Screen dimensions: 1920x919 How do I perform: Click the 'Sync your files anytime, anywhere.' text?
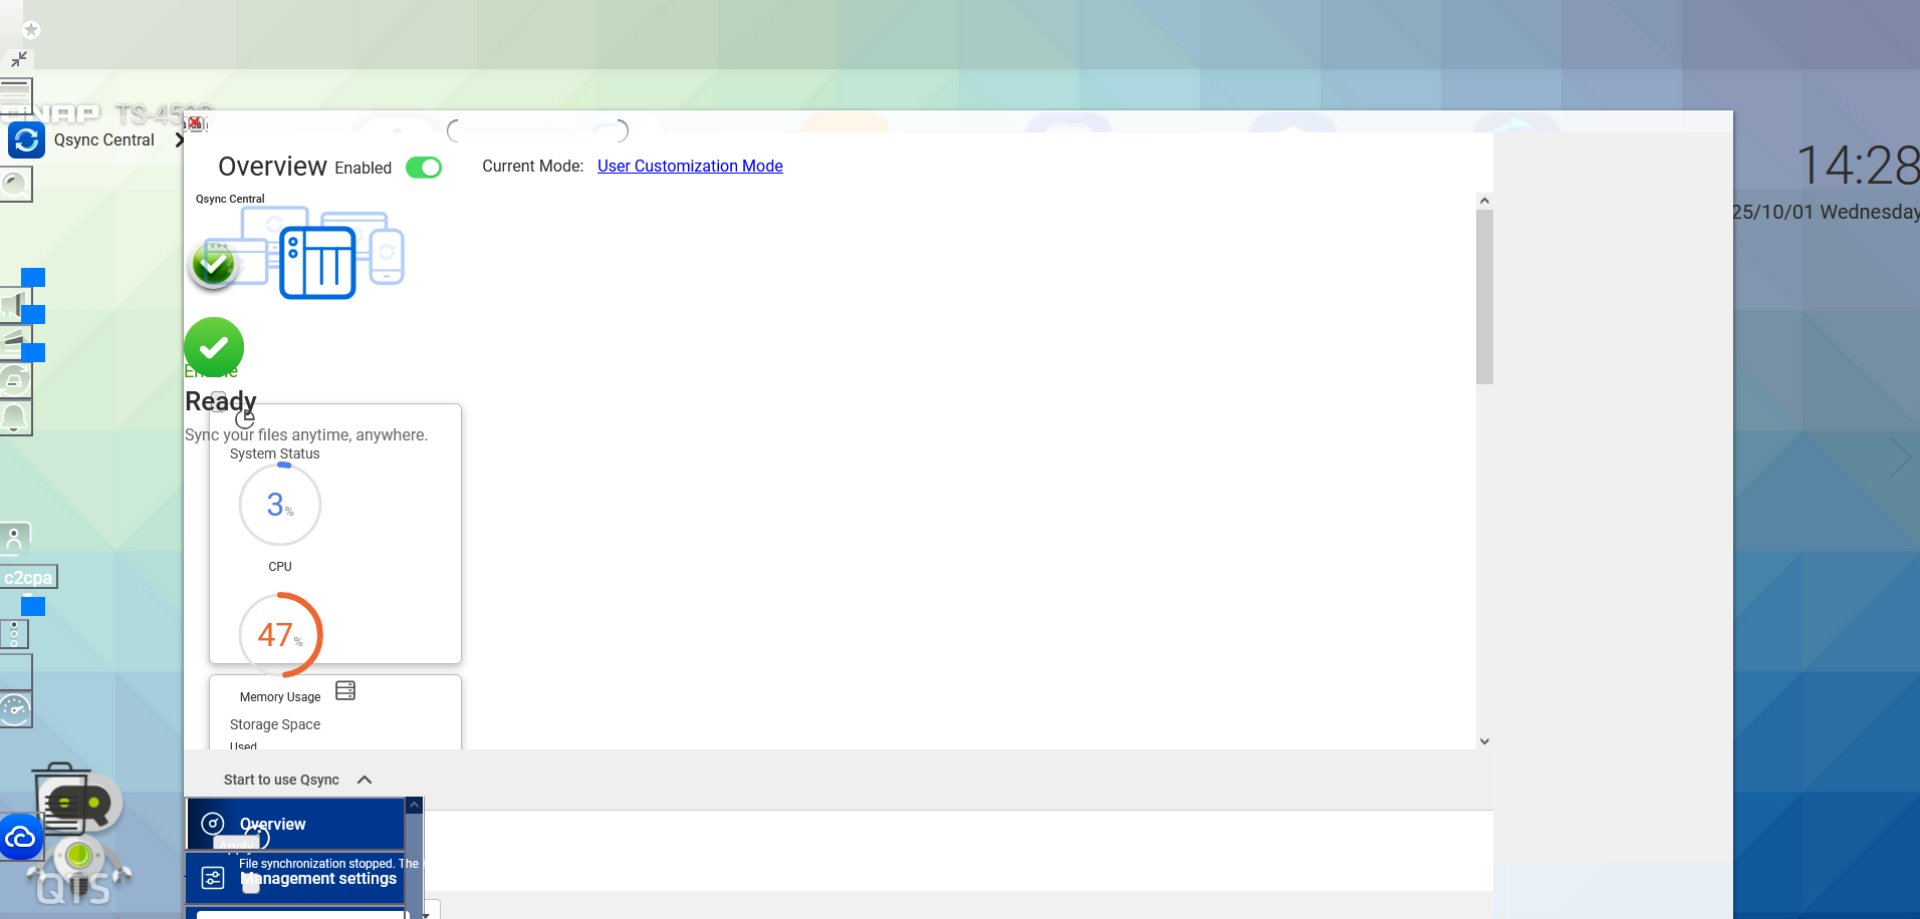[x=306, y=435]
